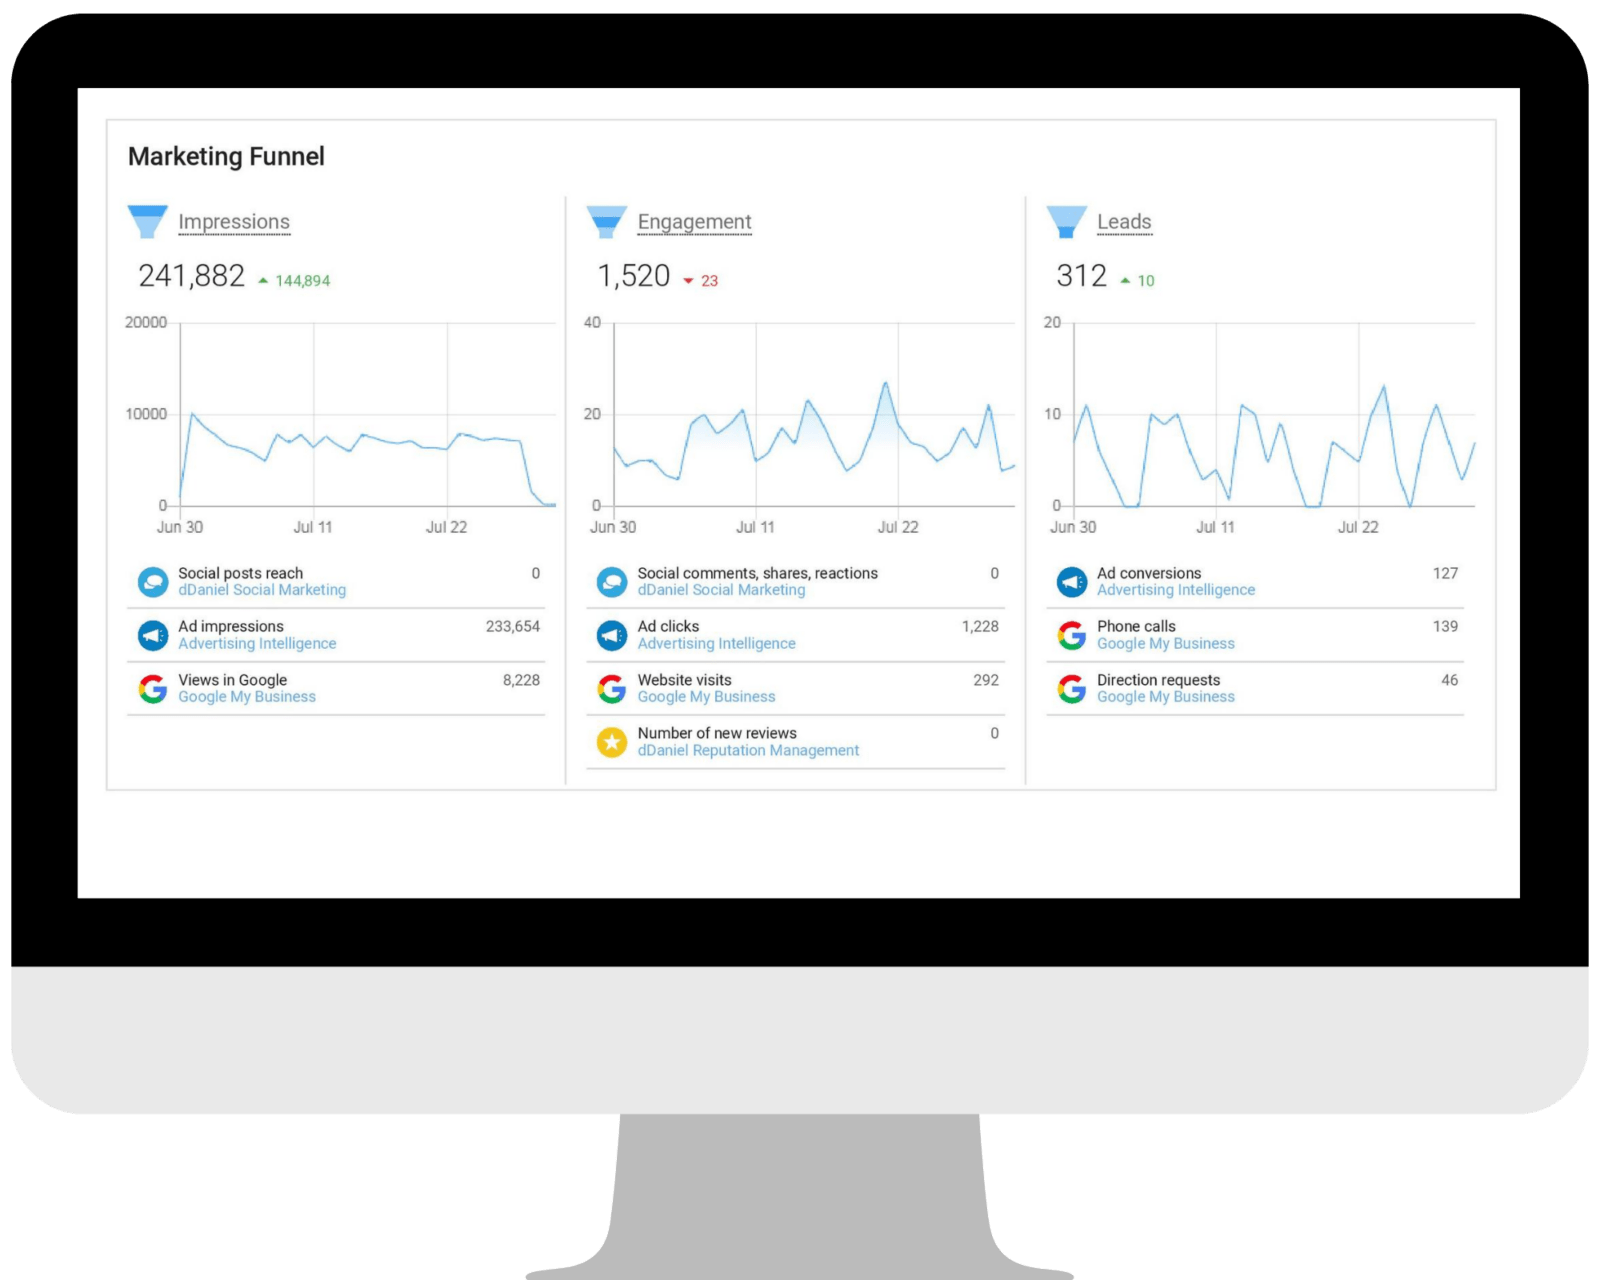Click the Phone calls label
1600x1280 pixels.
click(x=1136, y=626)
